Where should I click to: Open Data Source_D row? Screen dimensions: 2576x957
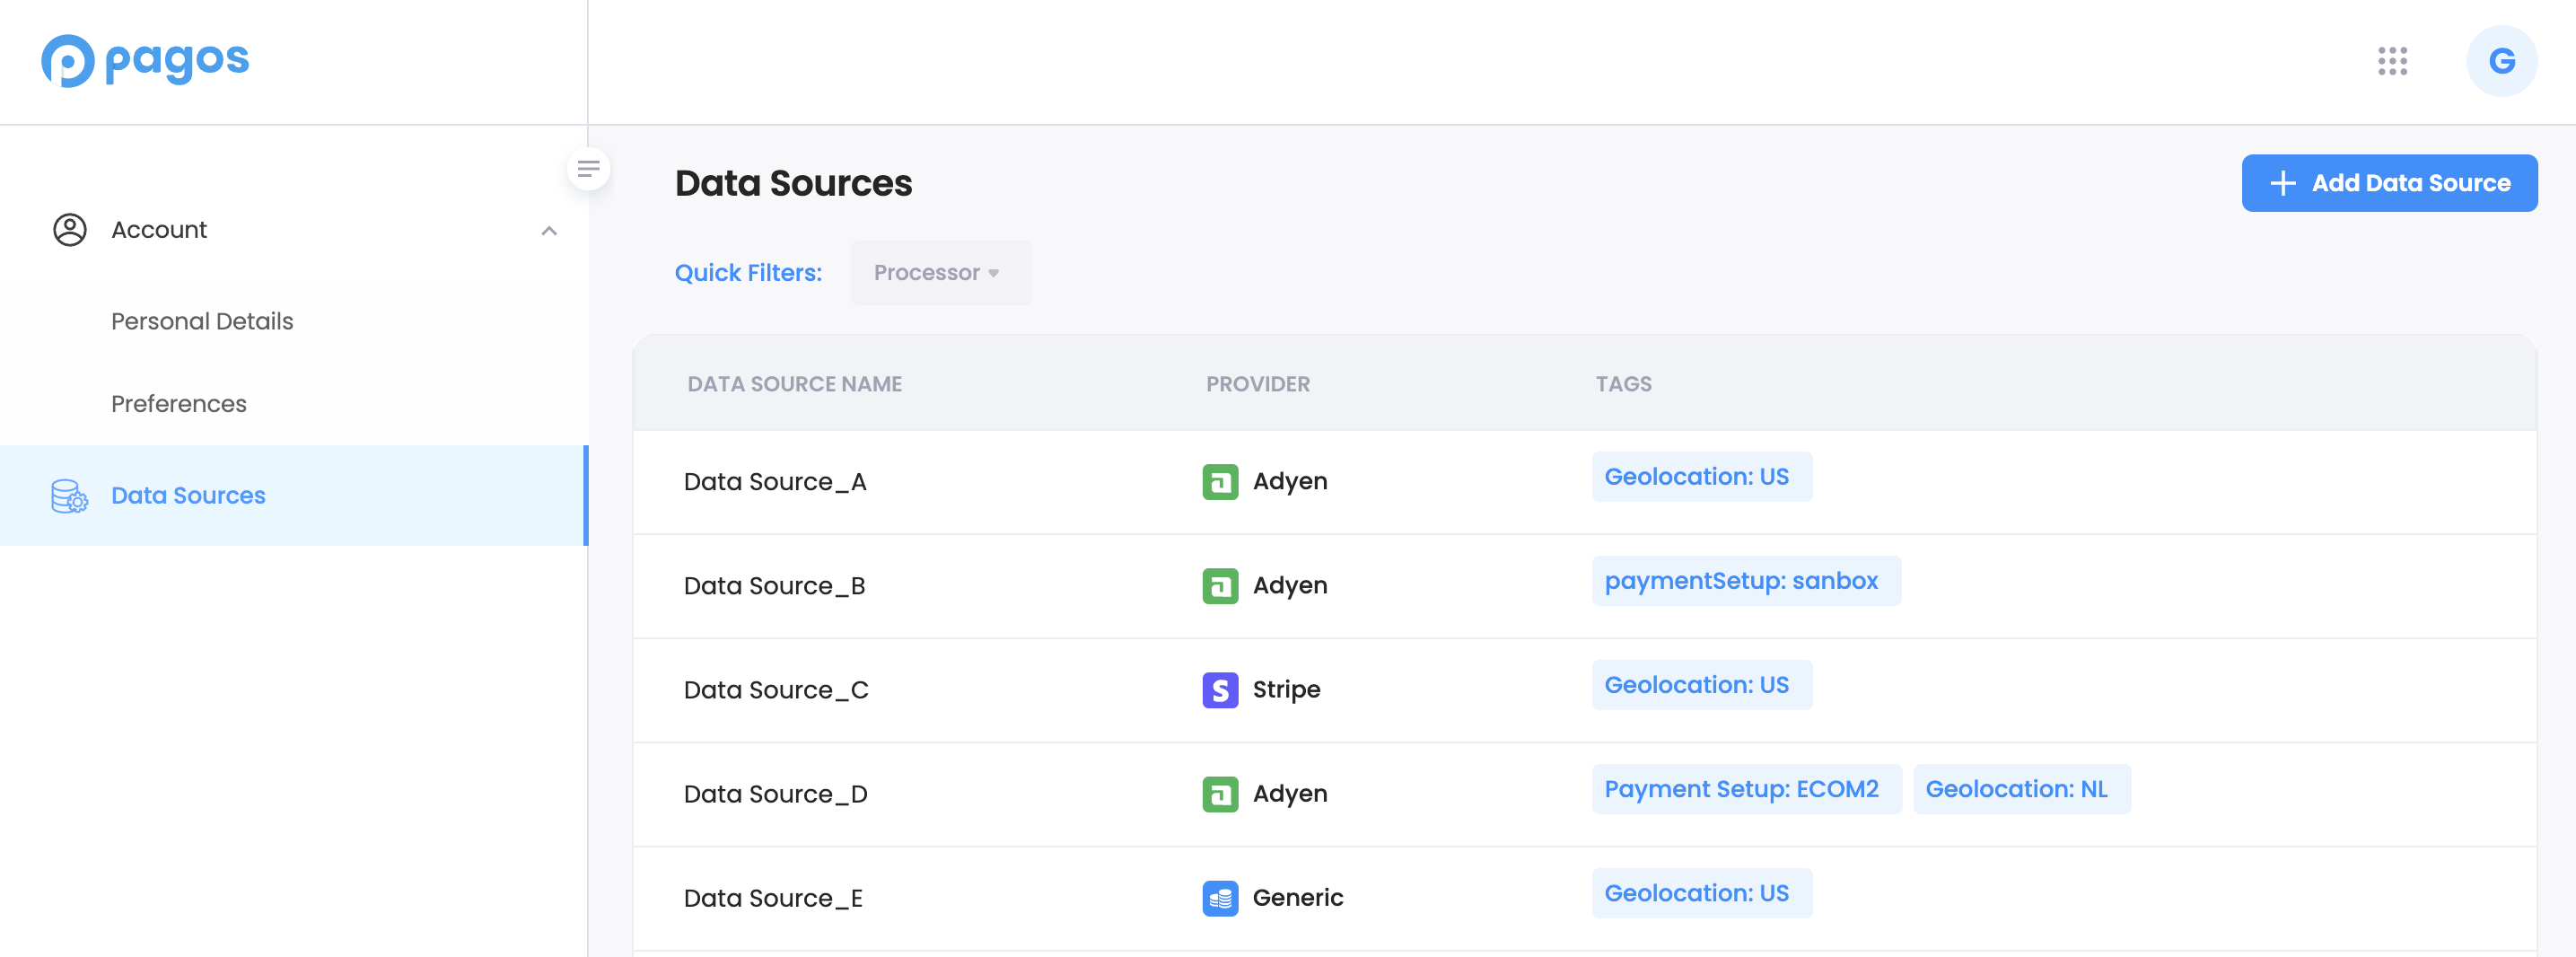(x=775, y=794)
